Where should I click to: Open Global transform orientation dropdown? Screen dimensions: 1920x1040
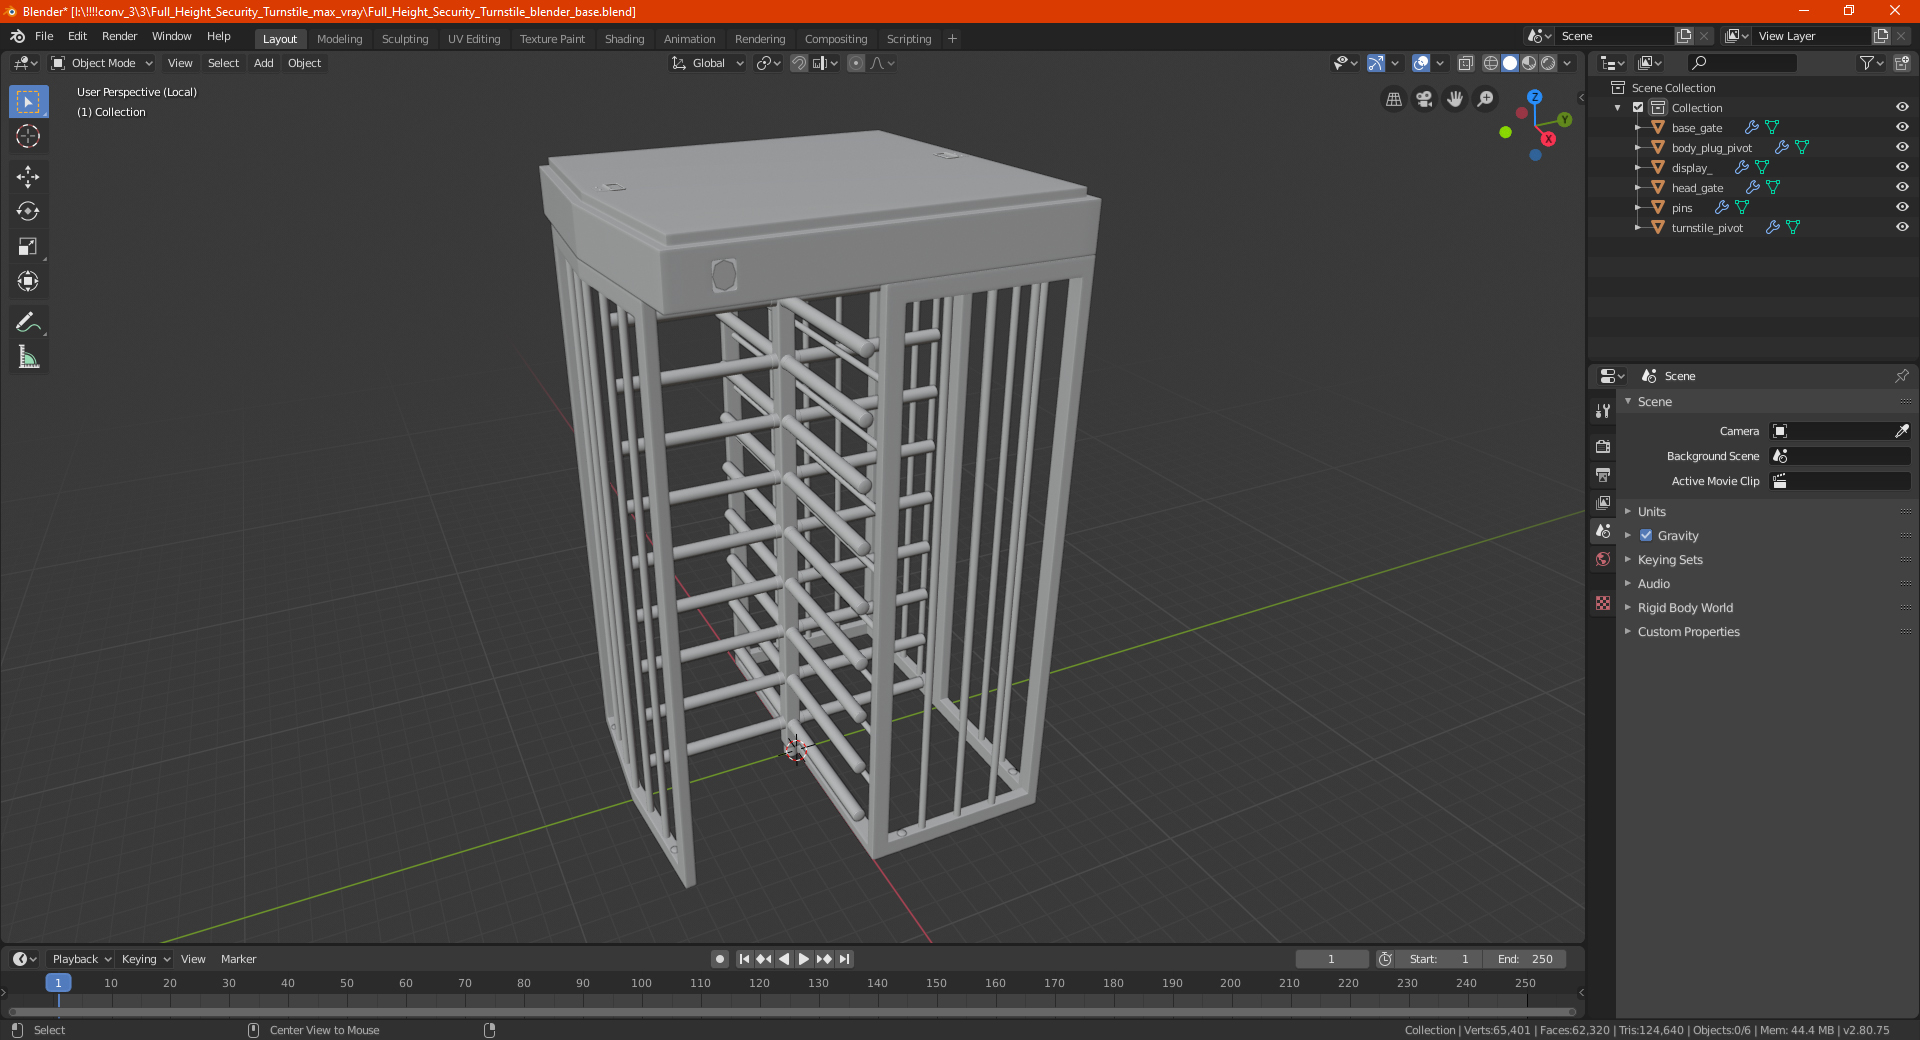pos(708,63)
